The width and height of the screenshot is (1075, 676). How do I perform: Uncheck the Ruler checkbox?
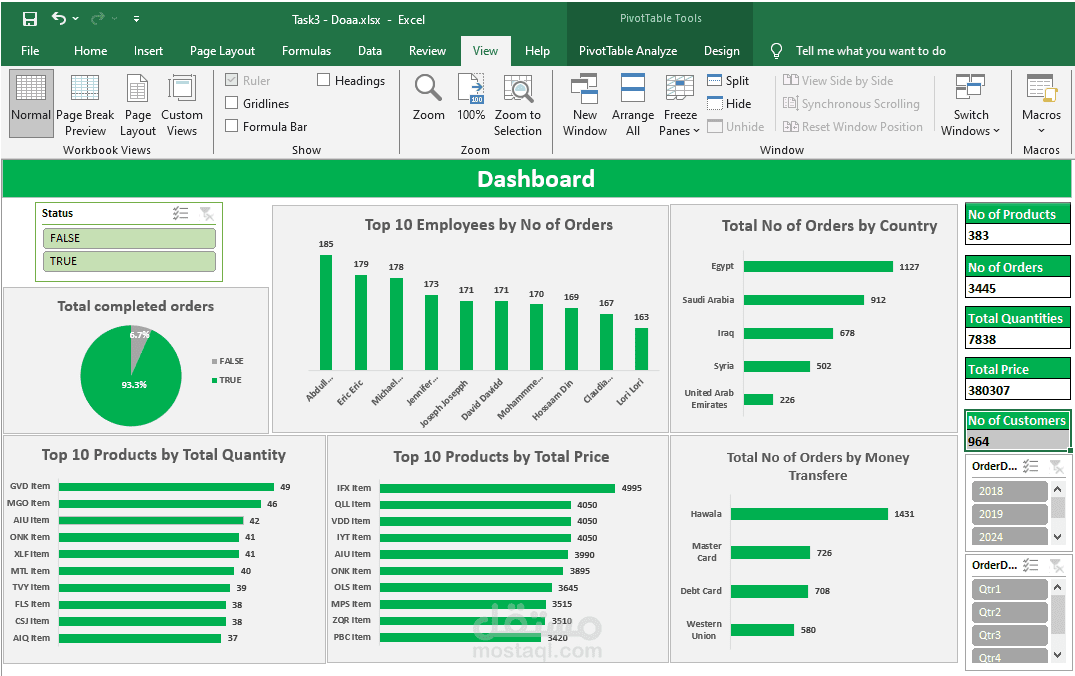tap(231, 80)
